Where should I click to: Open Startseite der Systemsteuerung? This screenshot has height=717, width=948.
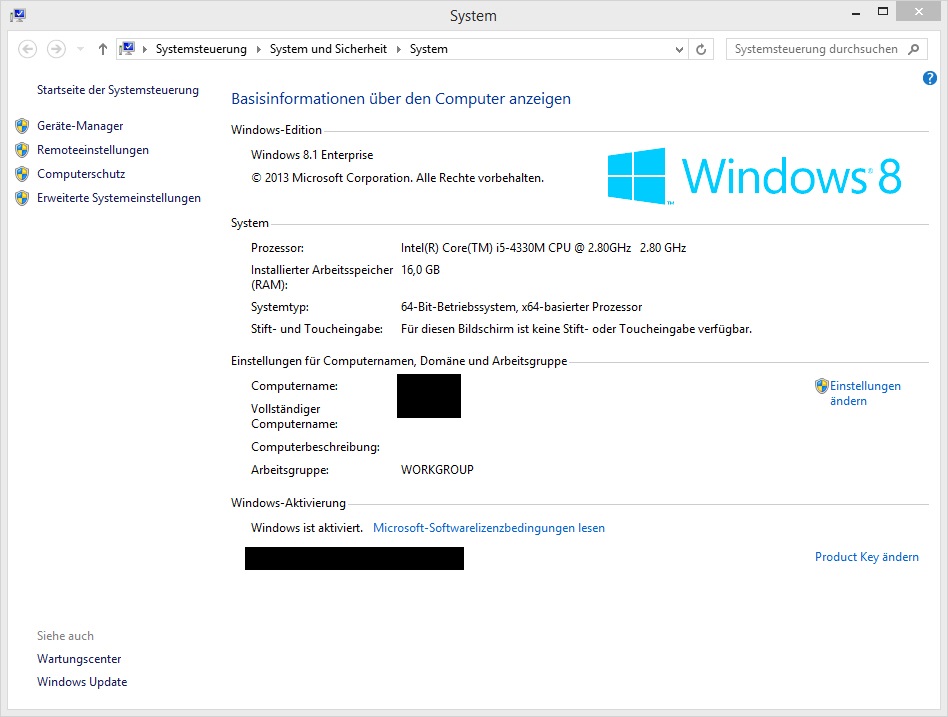(118, 90)
